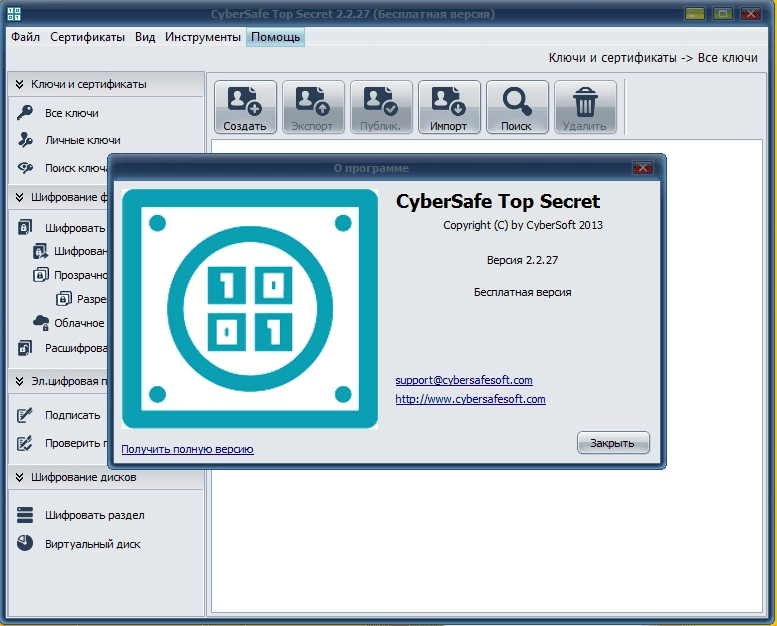
Task: Click the Шифрован sub-item icon
Action: tap(40, 251)
